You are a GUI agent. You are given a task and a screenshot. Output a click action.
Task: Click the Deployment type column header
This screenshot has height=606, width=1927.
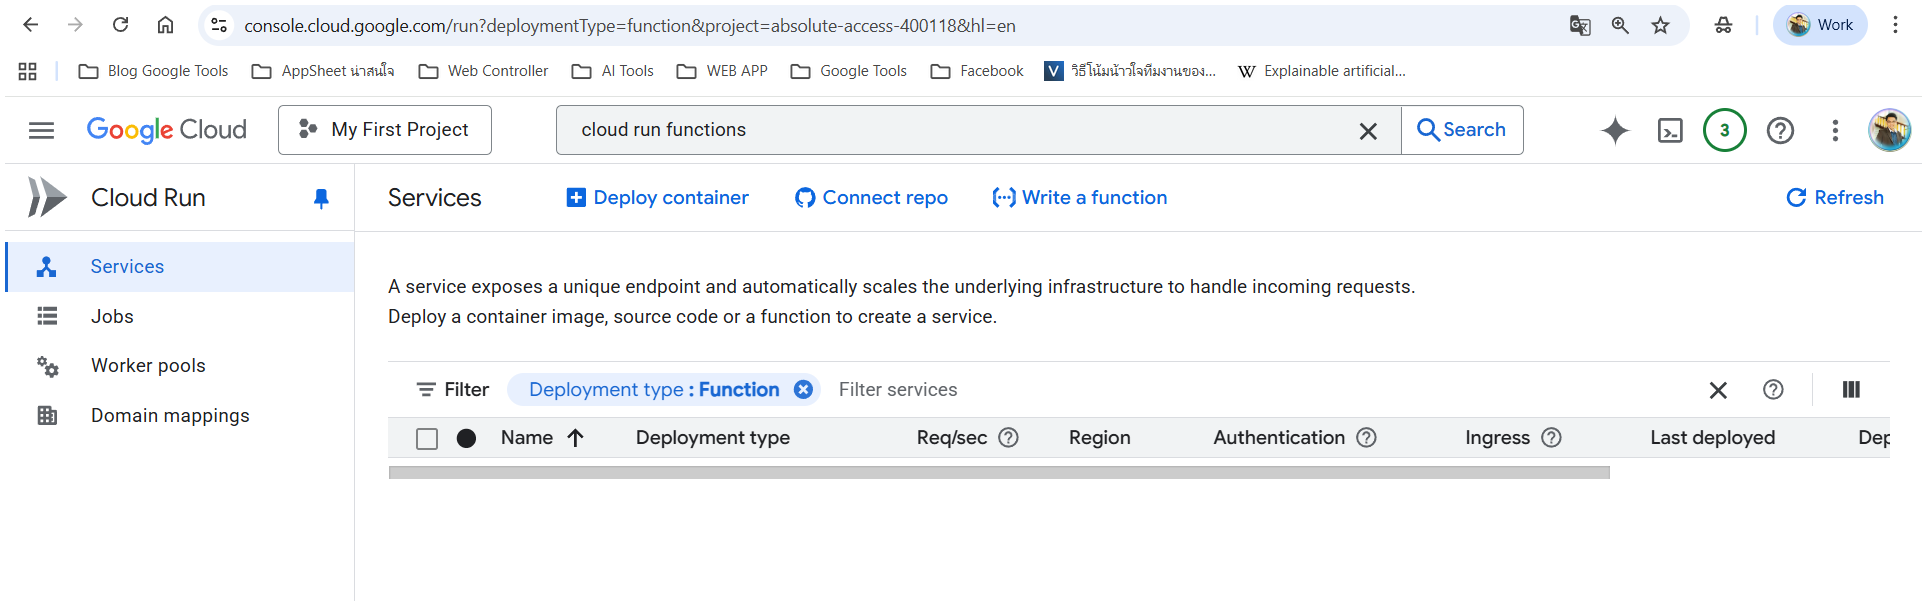point(713,438)
